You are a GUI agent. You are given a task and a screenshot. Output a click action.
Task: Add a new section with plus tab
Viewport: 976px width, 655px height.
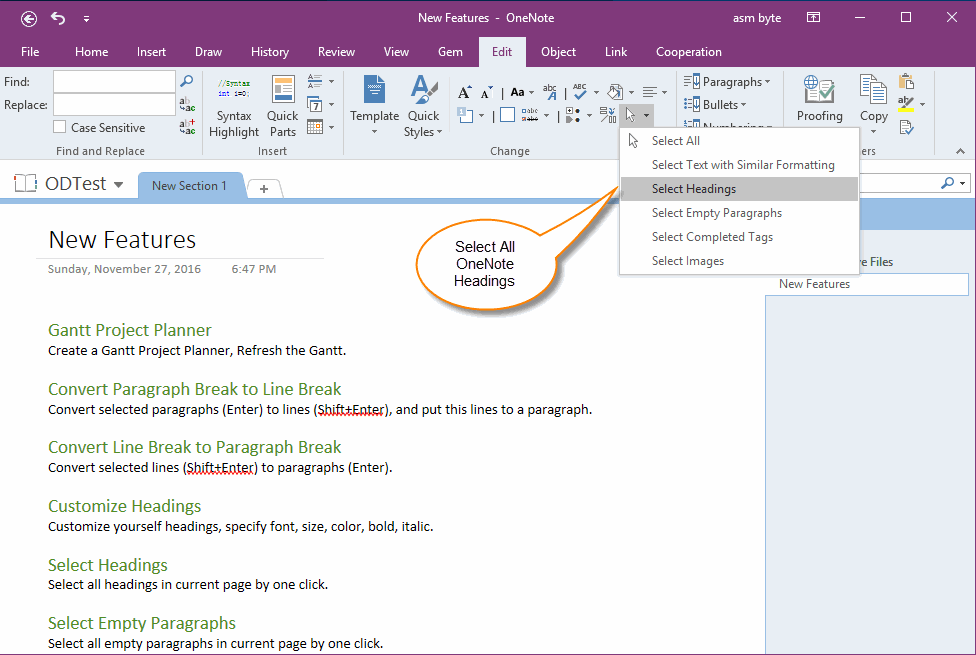point(264,188)
